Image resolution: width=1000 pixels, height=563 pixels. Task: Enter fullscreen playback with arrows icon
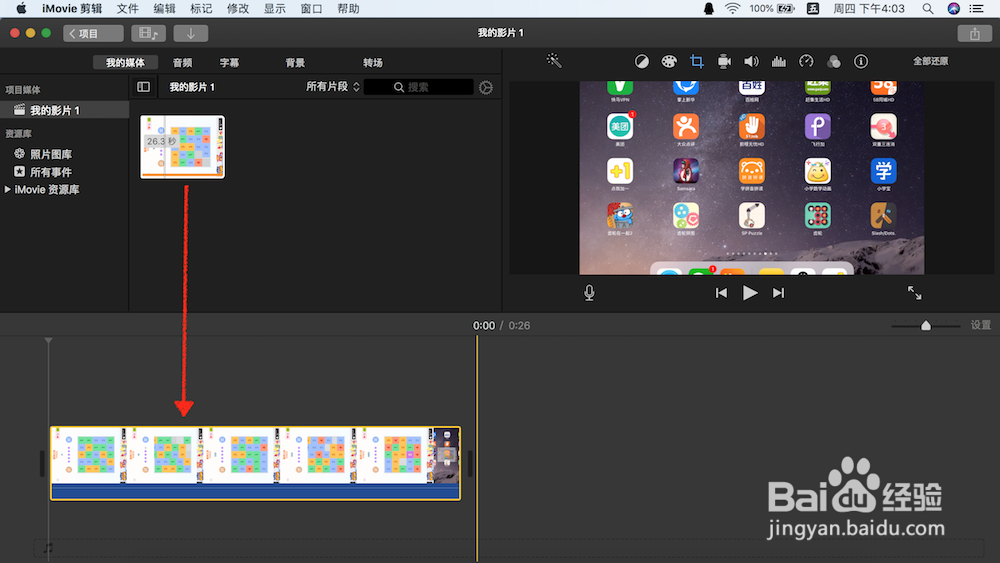[x=915, y=293]
